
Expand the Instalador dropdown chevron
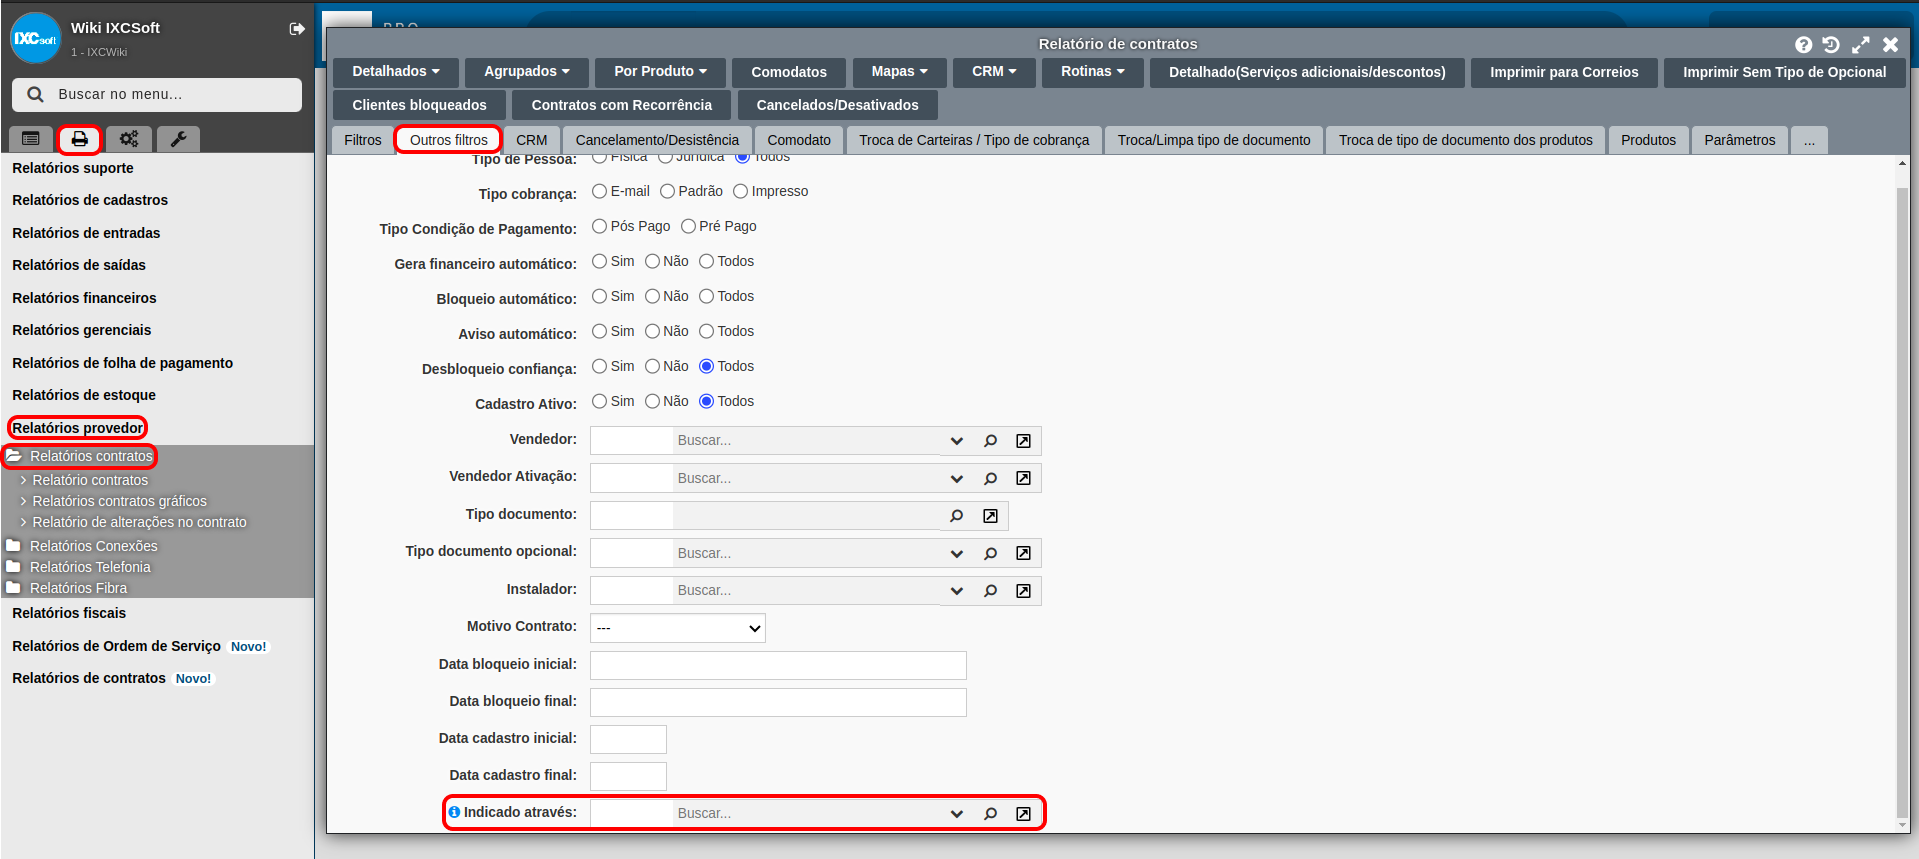point(956,591)
